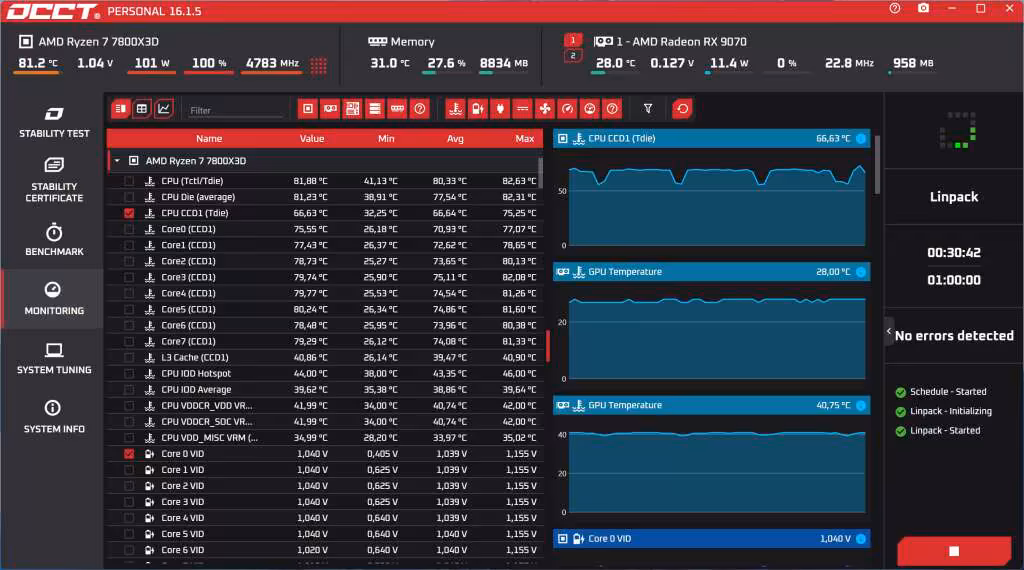The height and width of the screenshot is (570, 1024).
Task: Check the Core 4 VID checkbox
Action: (x=129, y=518)
